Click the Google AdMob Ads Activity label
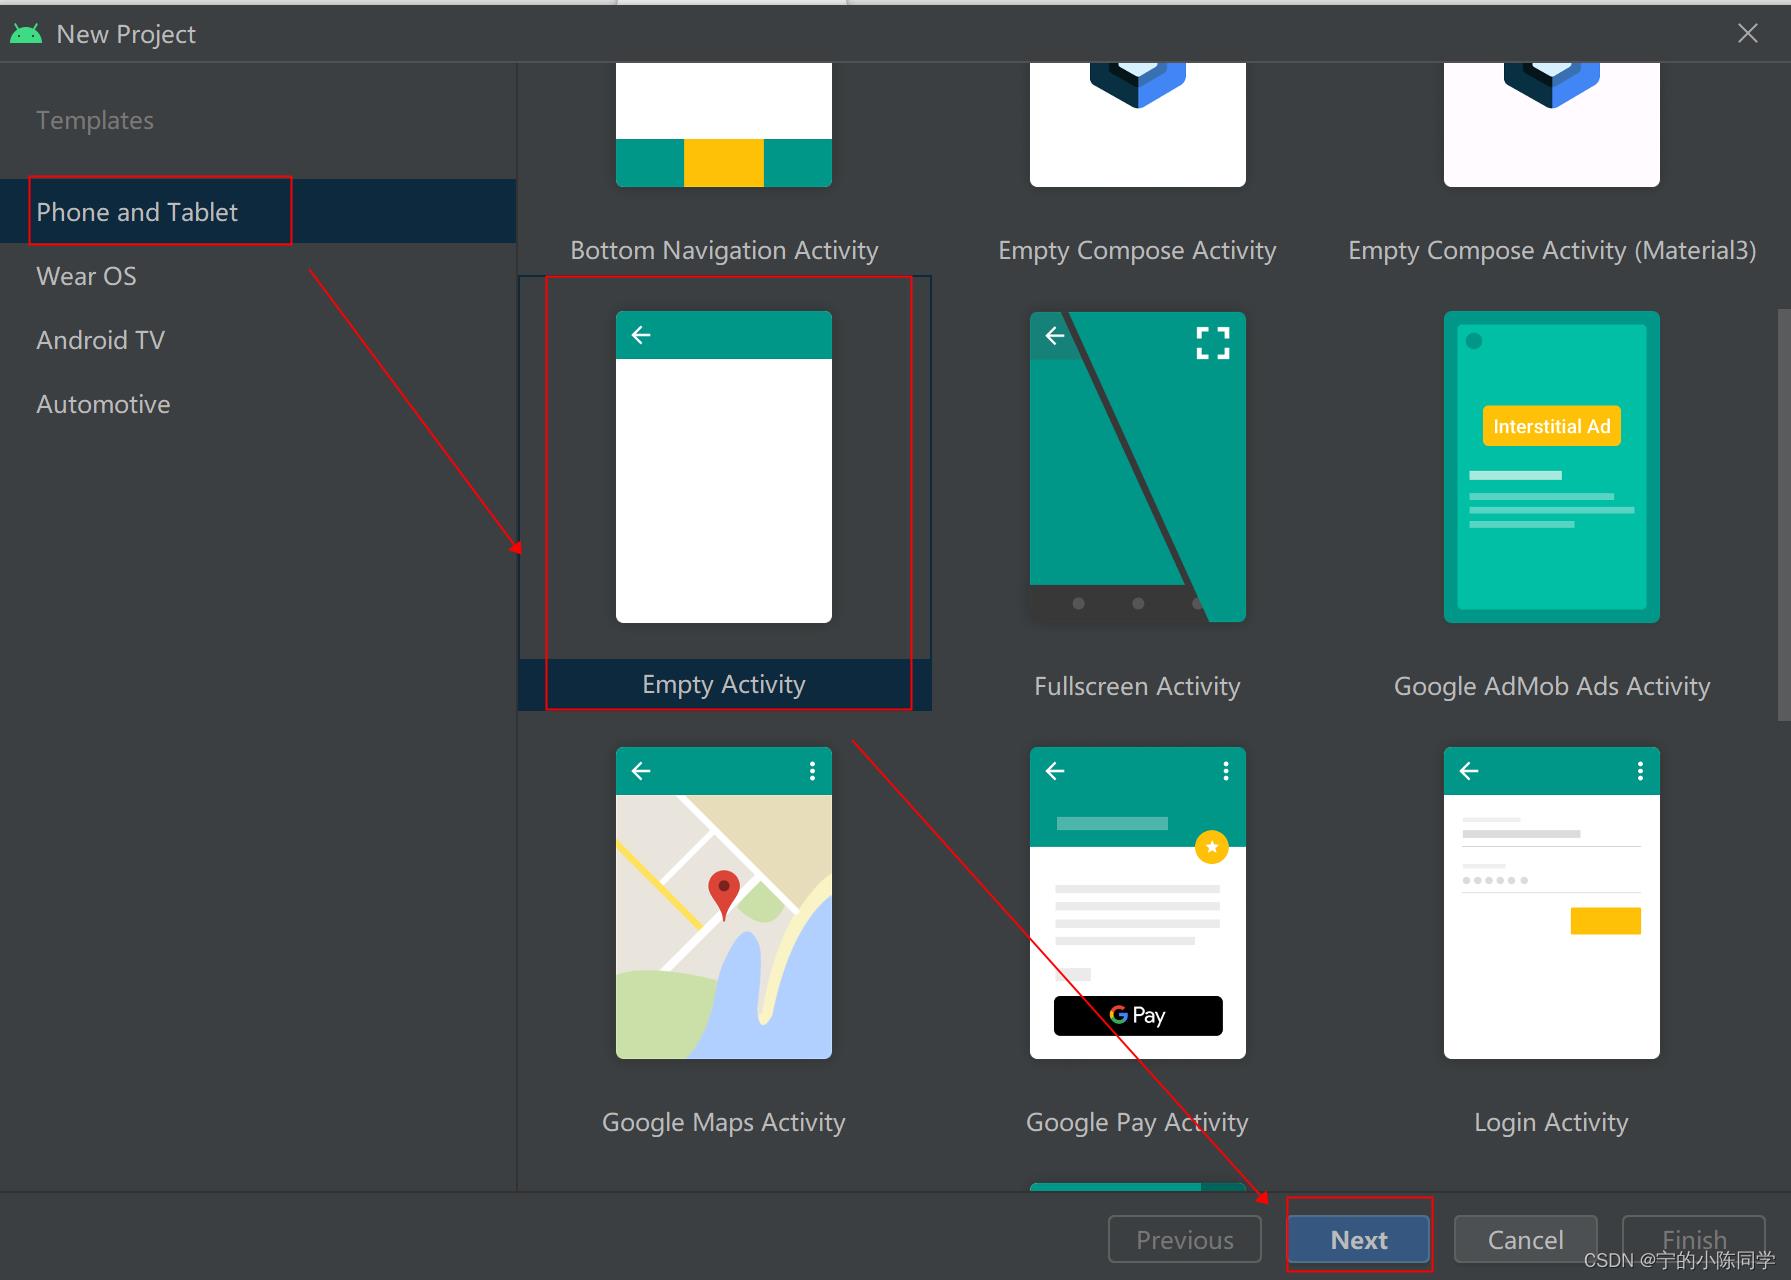 [1552, 687]
